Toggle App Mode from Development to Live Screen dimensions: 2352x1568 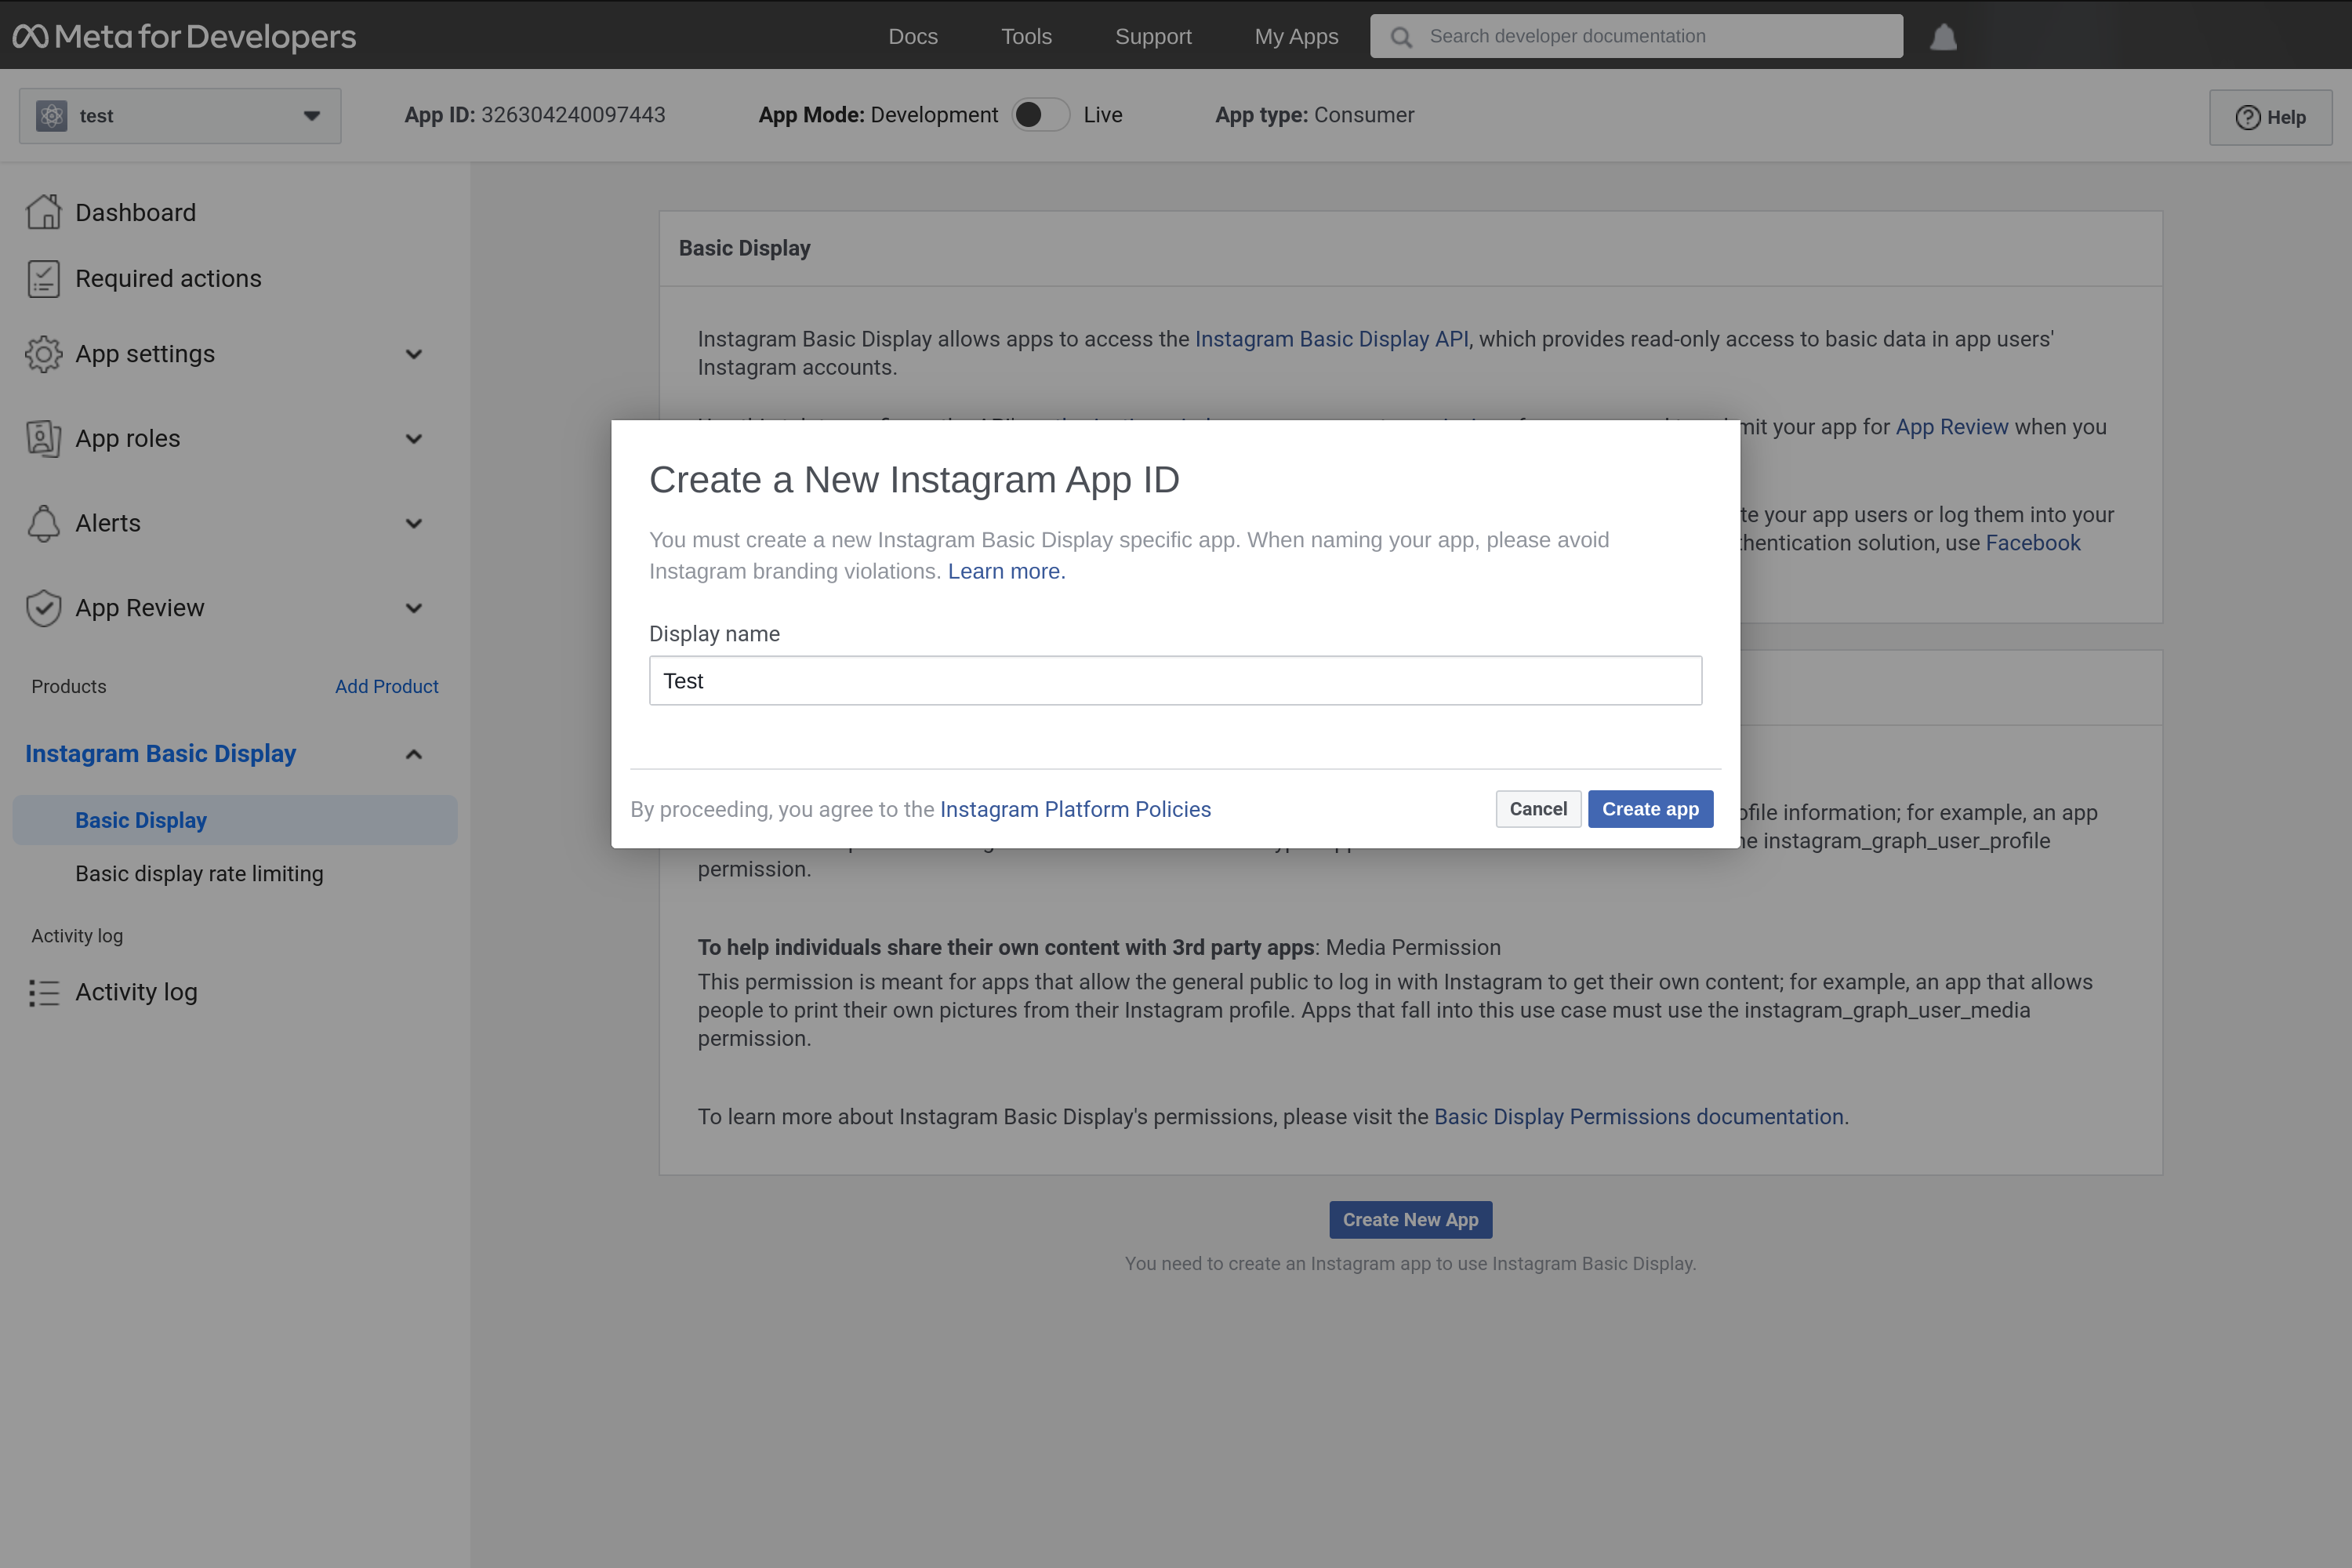click(1040, 114)
